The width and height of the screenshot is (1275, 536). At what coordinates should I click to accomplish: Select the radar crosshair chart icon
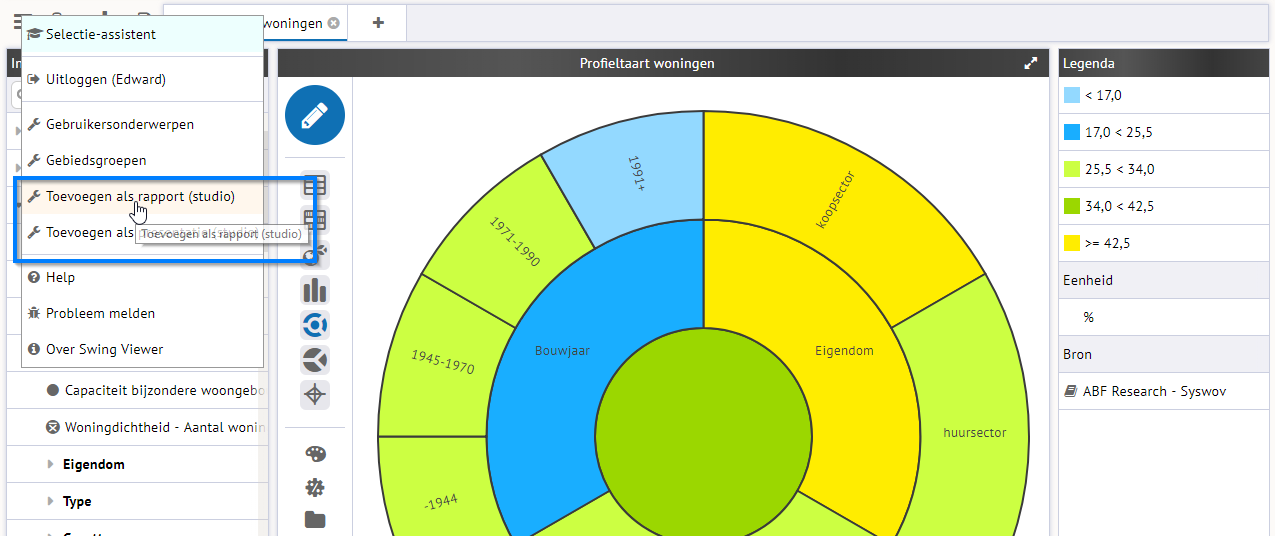point(315,395)
